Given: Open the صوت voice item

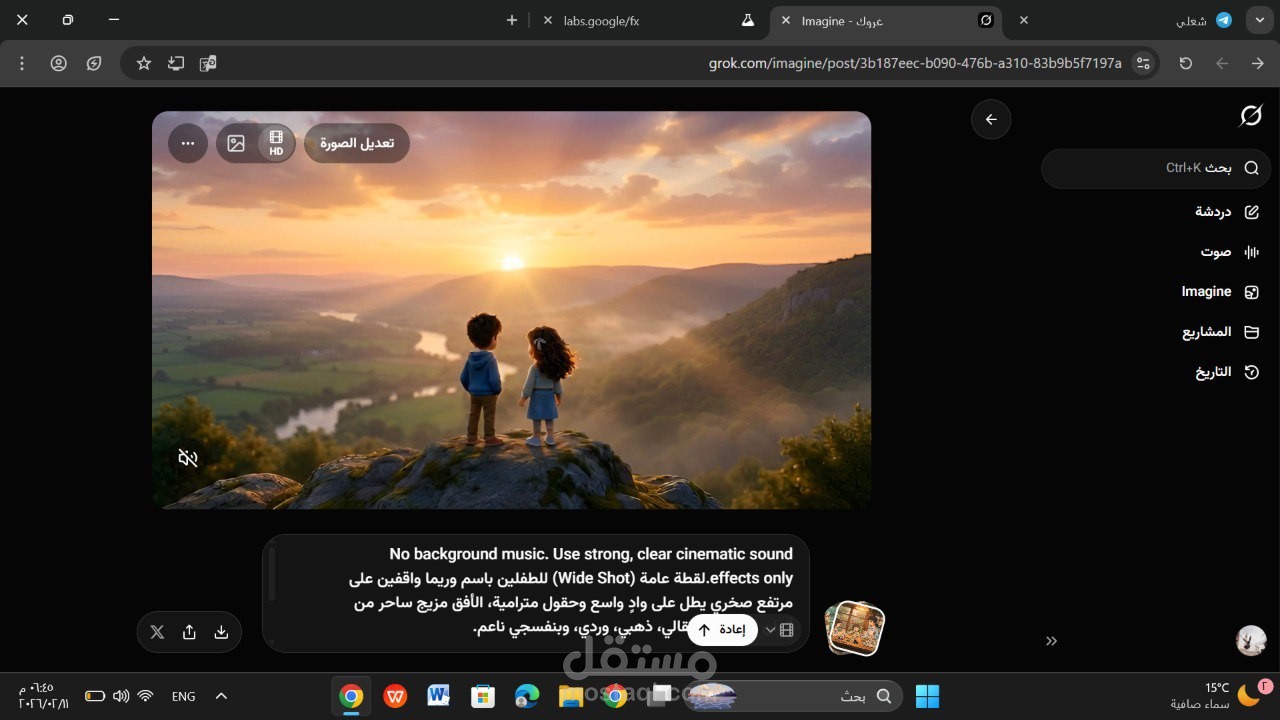Looking at the screenshot, I should click(x=1229, y=252).
